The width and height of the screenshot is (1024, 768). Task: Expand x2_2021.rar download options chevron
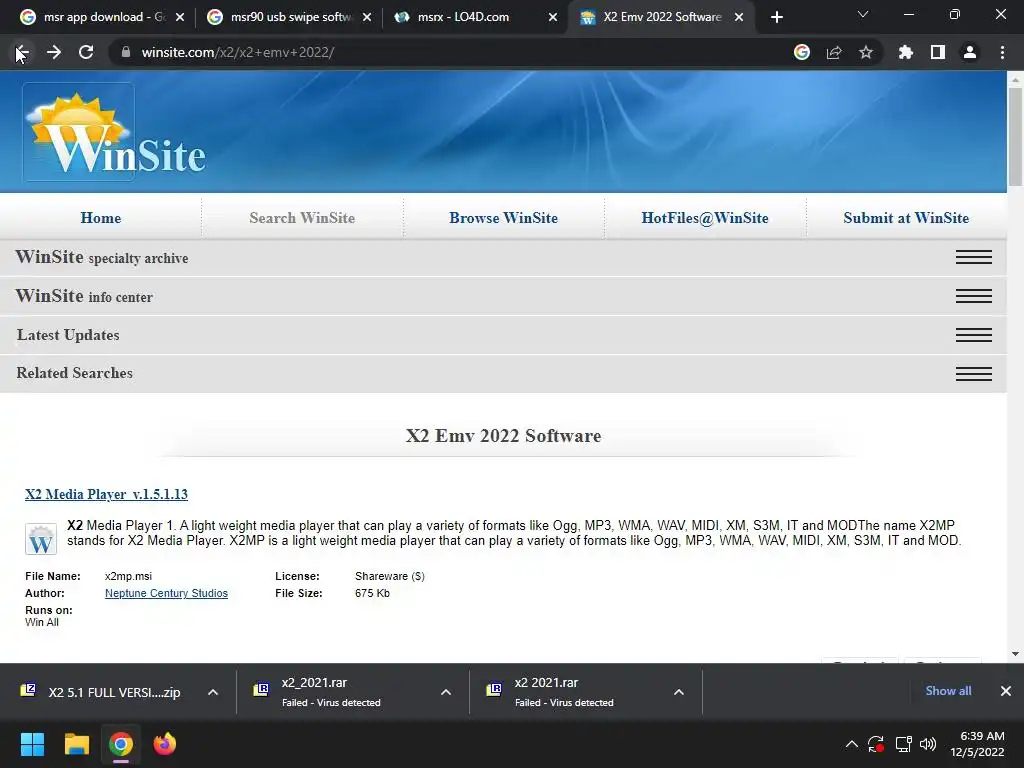click(446, 692)
